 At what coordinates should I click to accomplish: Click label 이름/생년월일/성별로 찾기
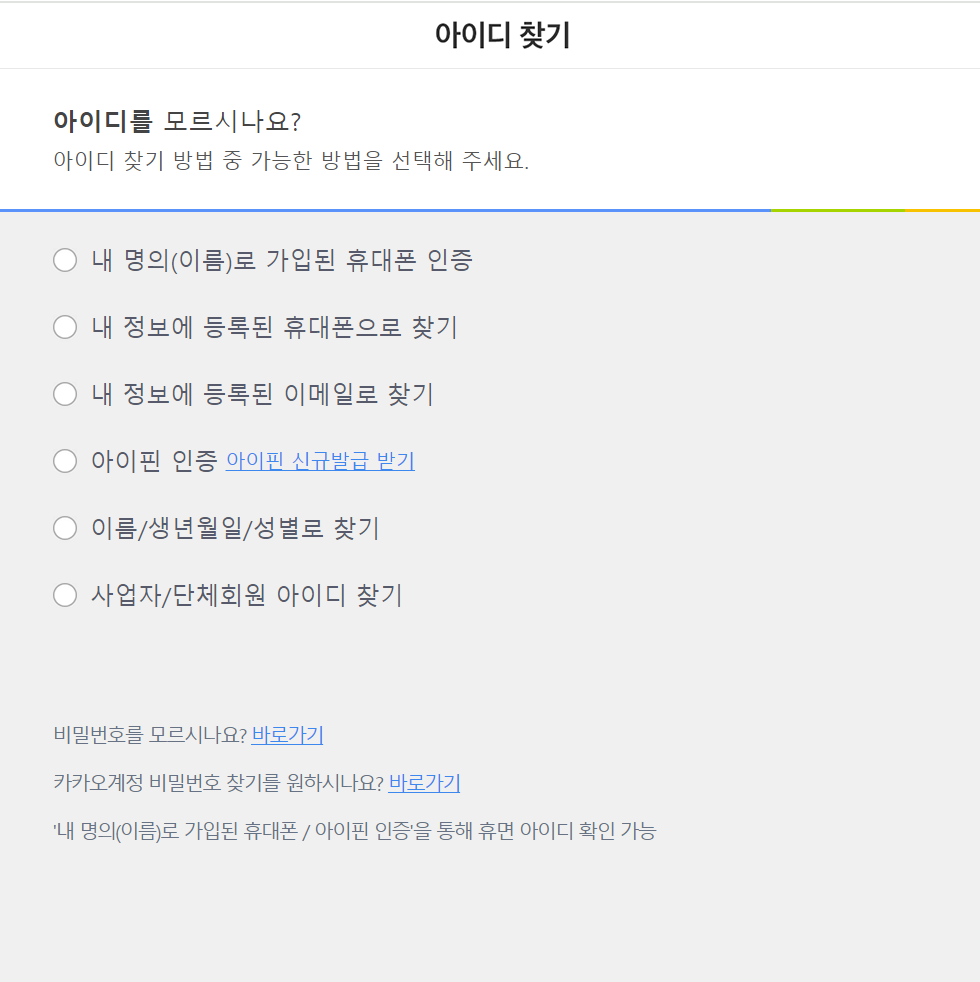235,528
